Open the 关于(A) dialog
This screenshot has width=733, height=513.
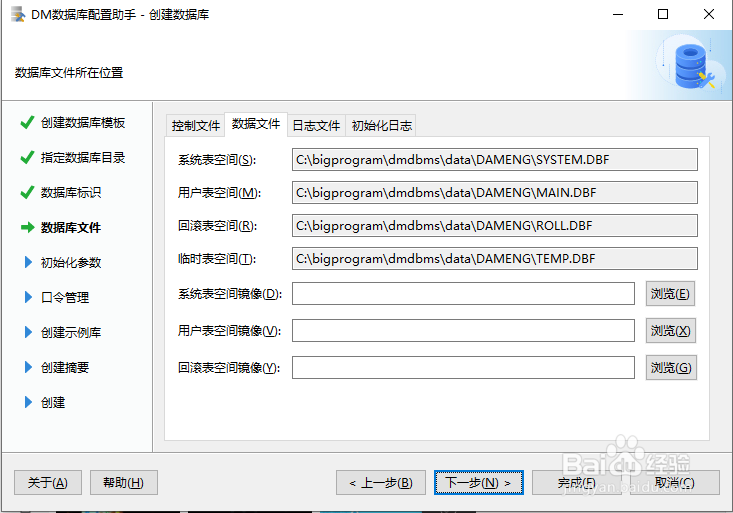(x=48, y=483)
